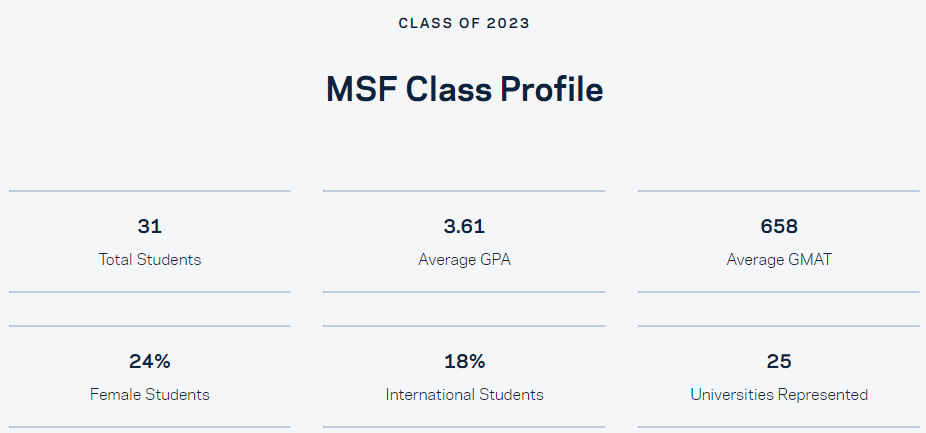
Task: Select the Female Students label
Action: click(149, 394)
